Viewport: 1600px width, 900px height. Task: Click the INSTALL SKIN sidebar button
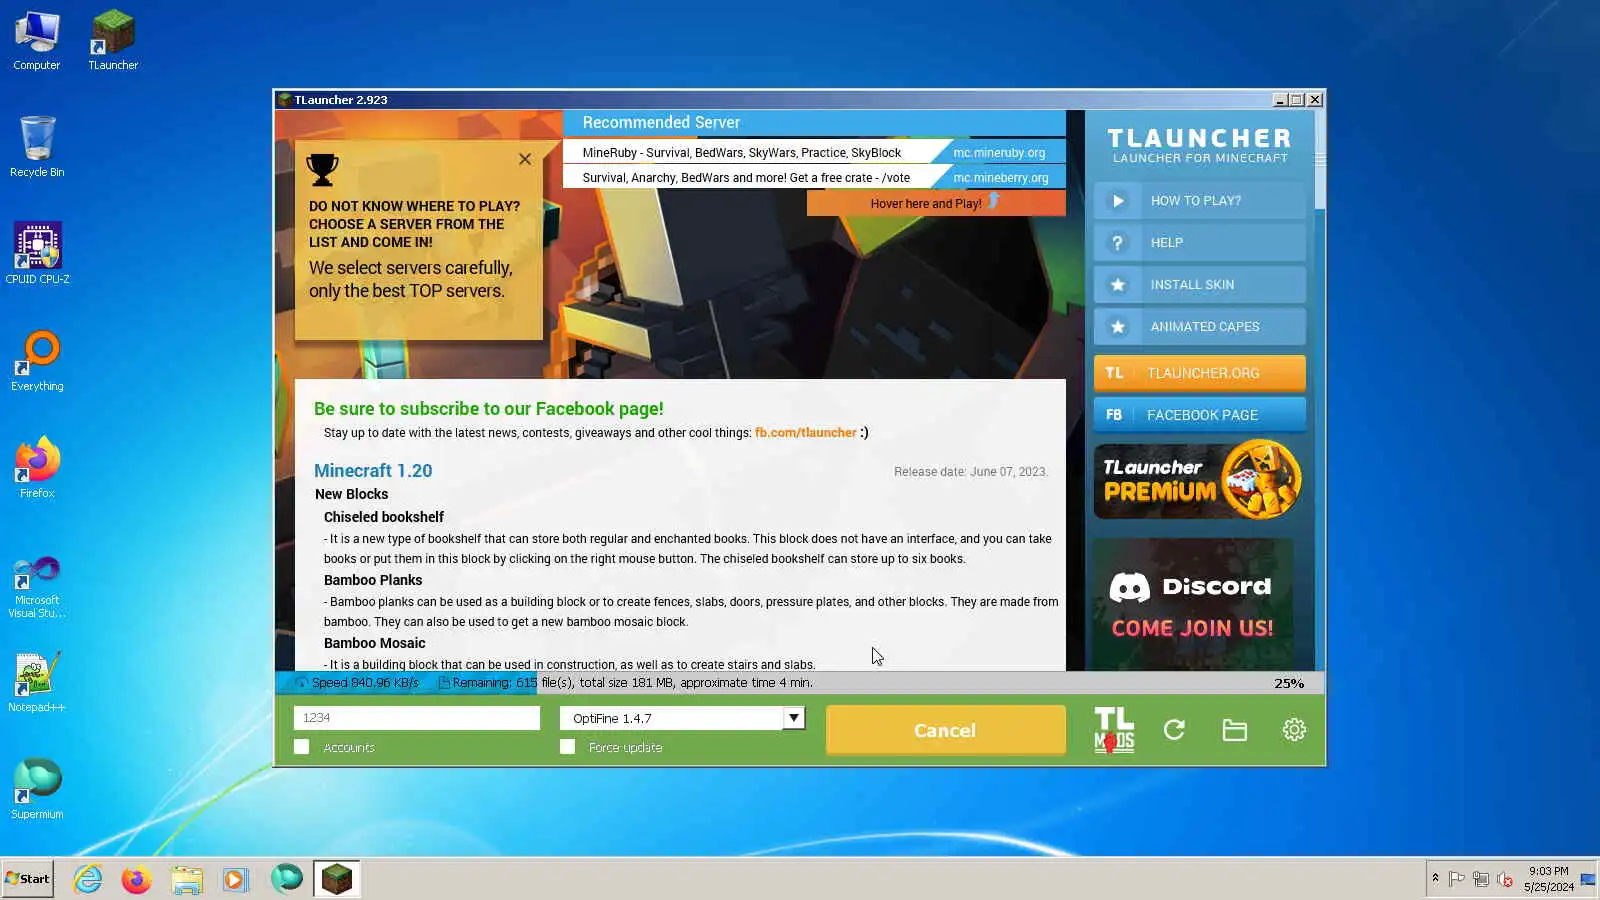[x=1200, y=285]
